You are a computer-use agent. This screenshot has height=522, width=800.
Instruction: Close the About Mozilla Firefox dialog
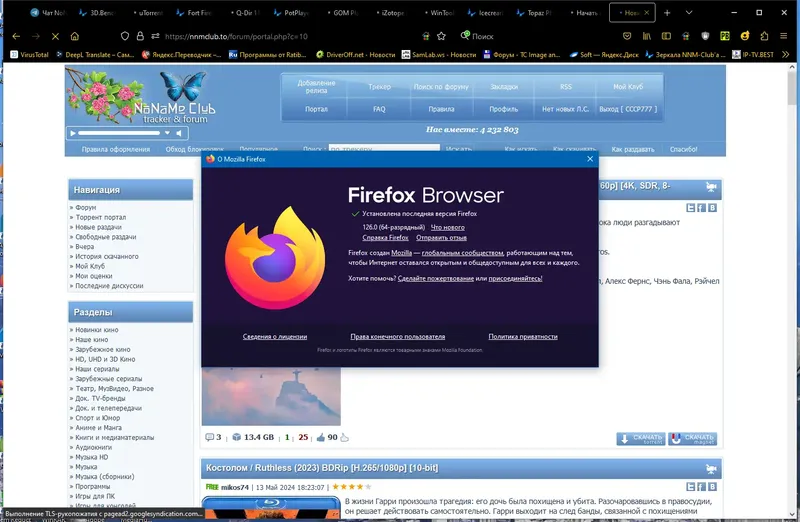[x=590, y=159]
